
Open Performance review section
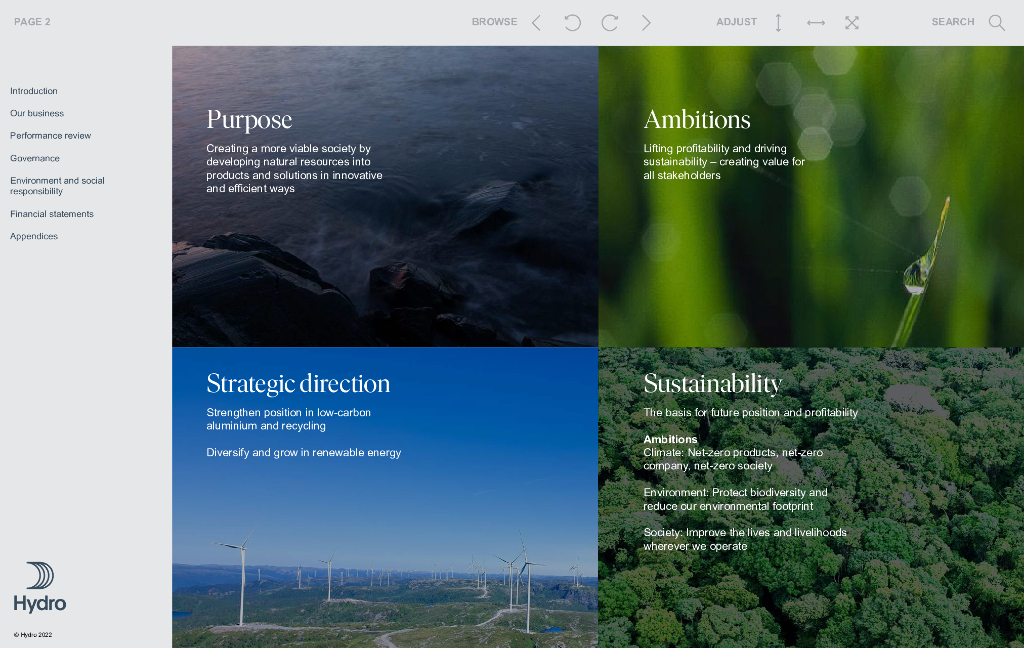coord(50,136)
